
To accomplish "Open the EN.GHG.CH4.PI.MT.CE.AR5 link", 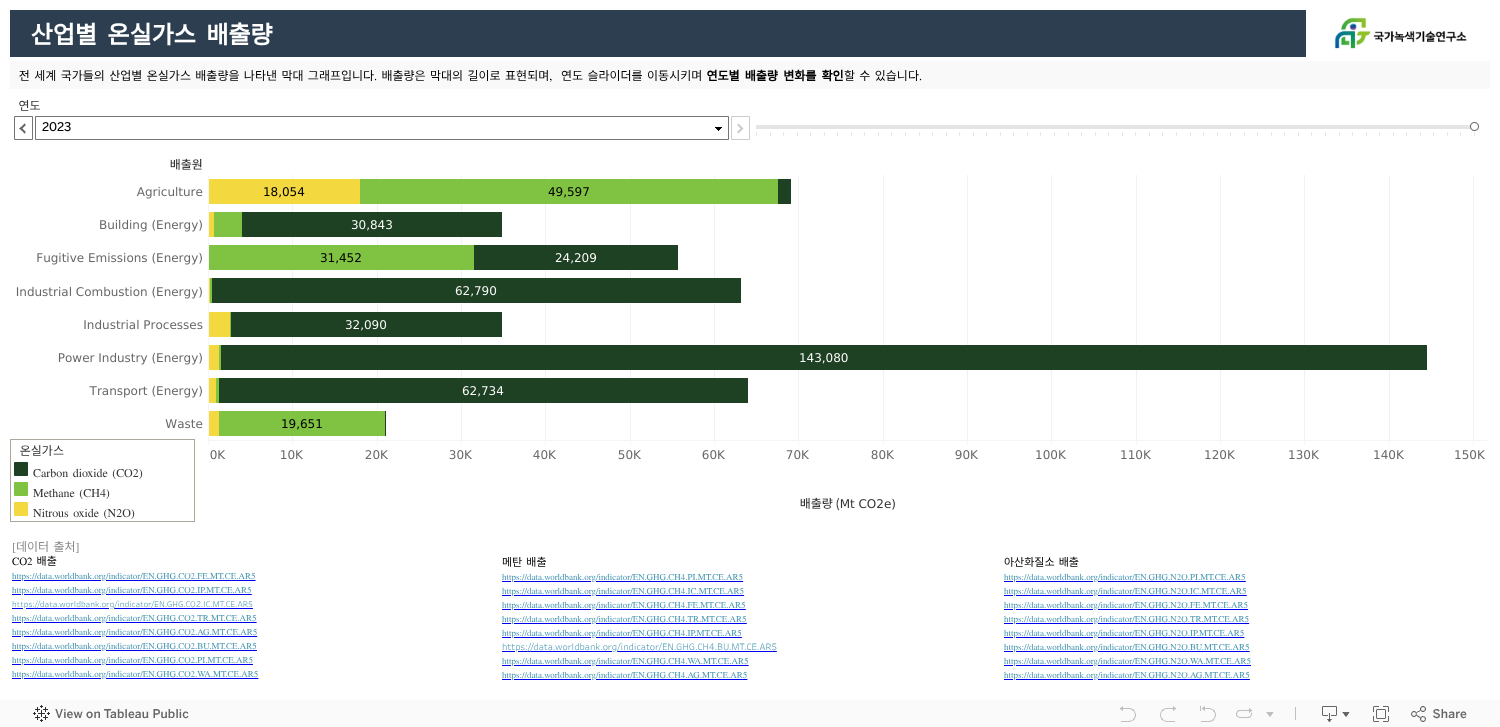I will click(x=622, y=577).
